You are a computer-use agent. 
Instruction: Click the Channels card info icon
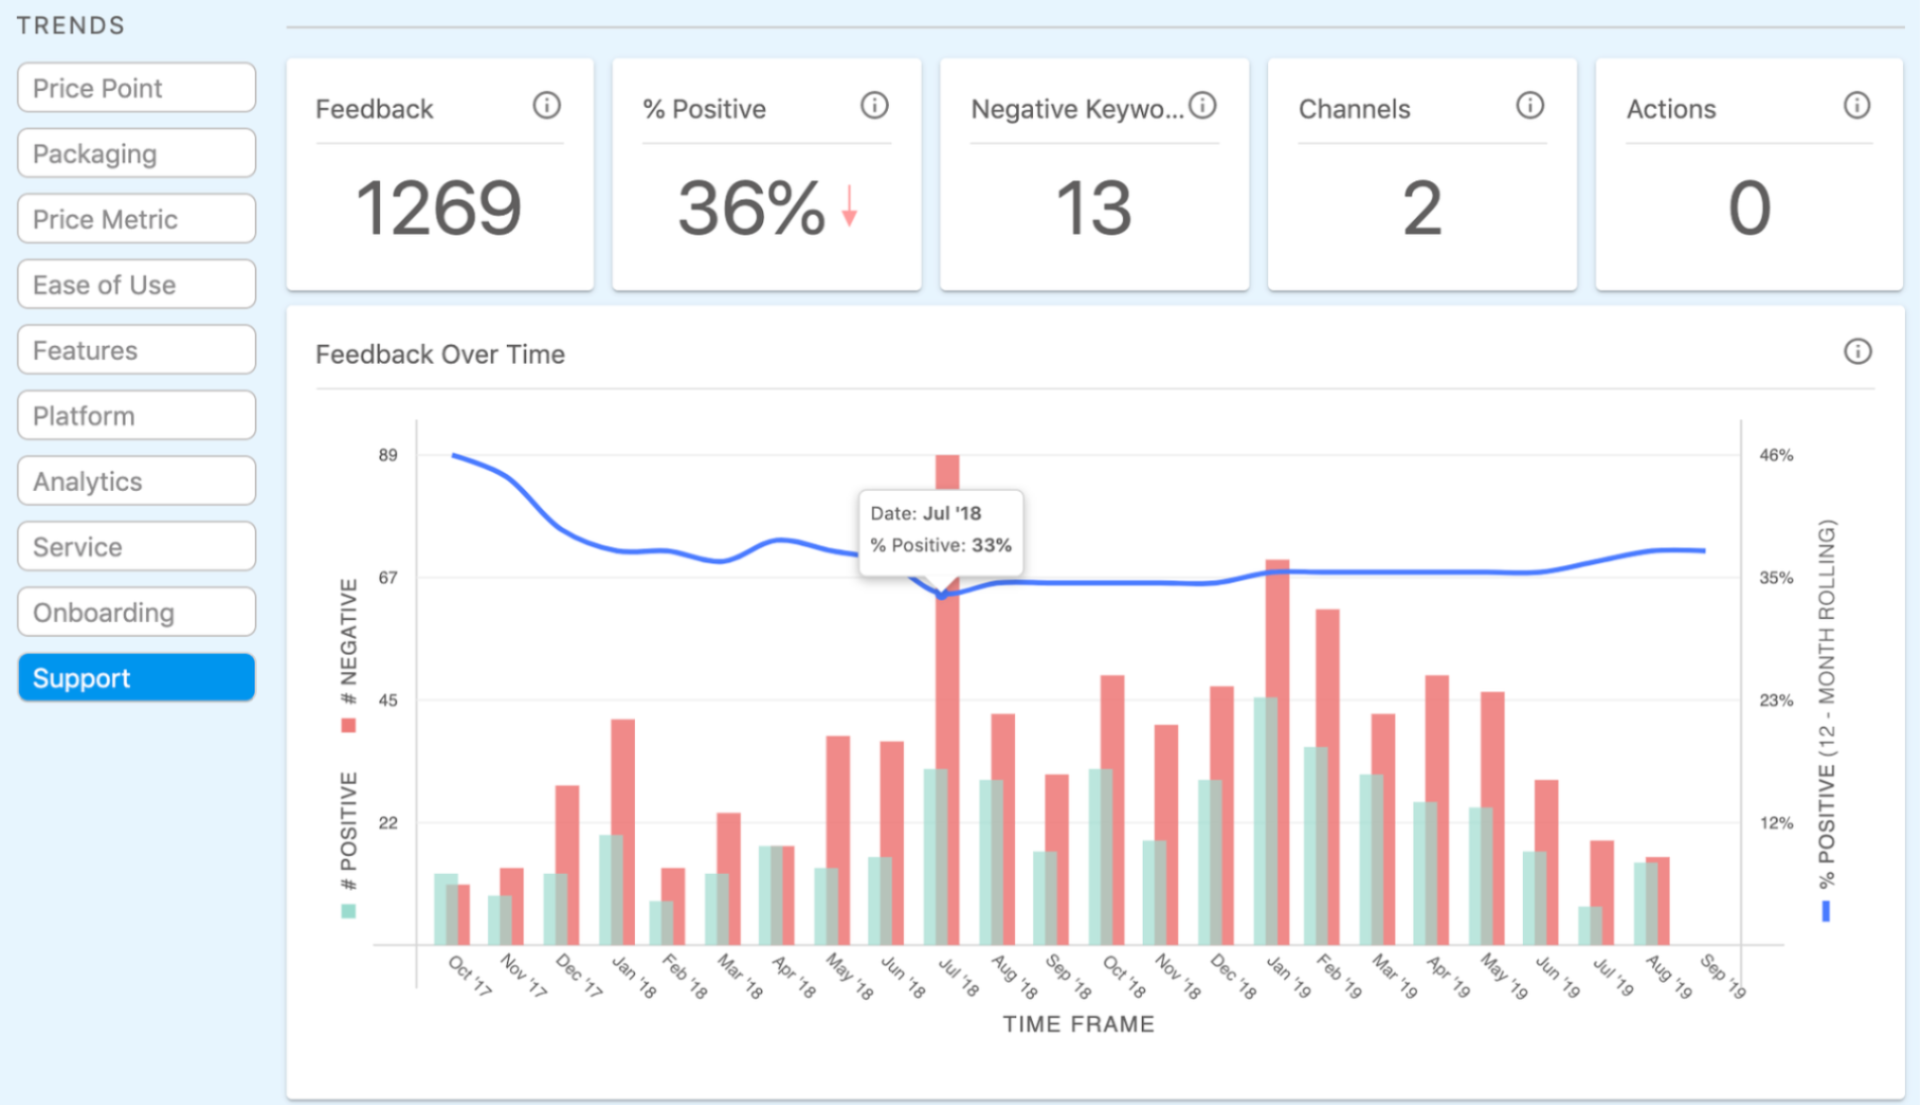[x=1529, y=105]
